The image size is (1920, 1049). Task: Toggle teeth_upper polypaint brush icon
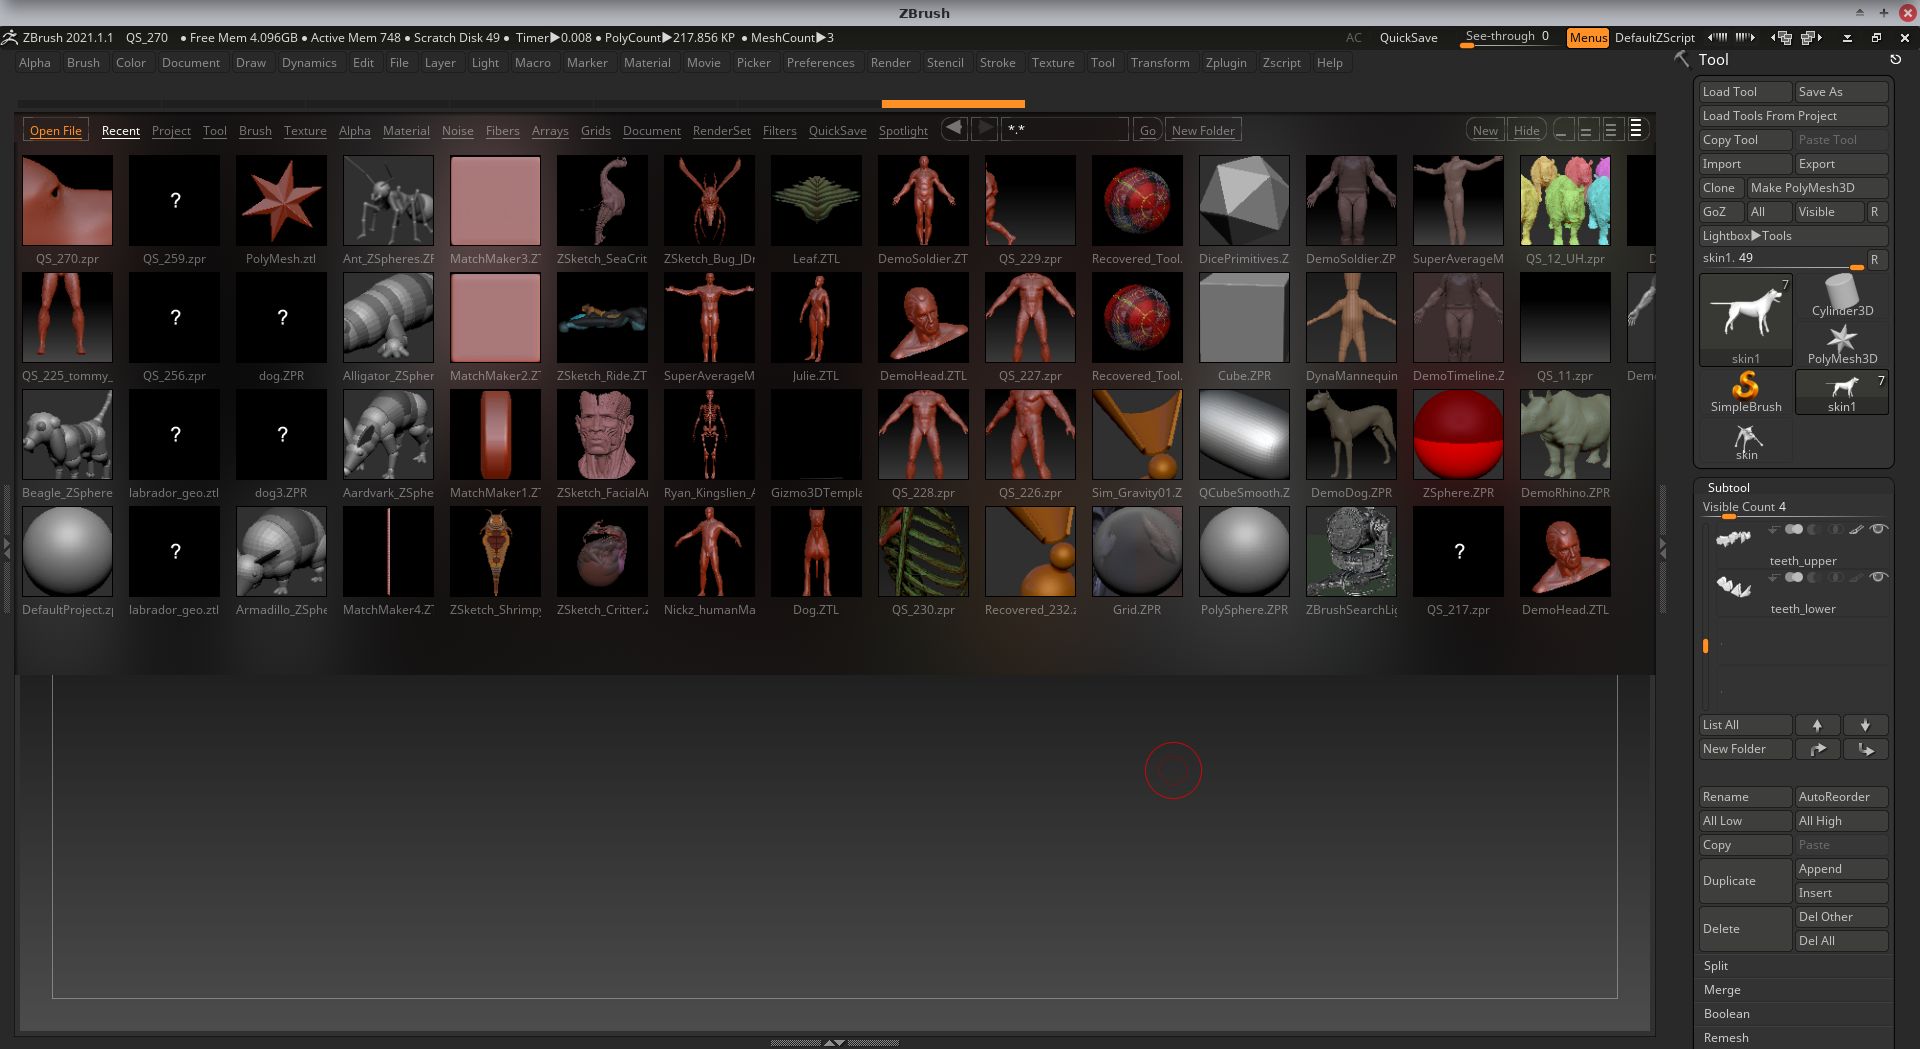pyautogui.click(x=1856, y=530)
